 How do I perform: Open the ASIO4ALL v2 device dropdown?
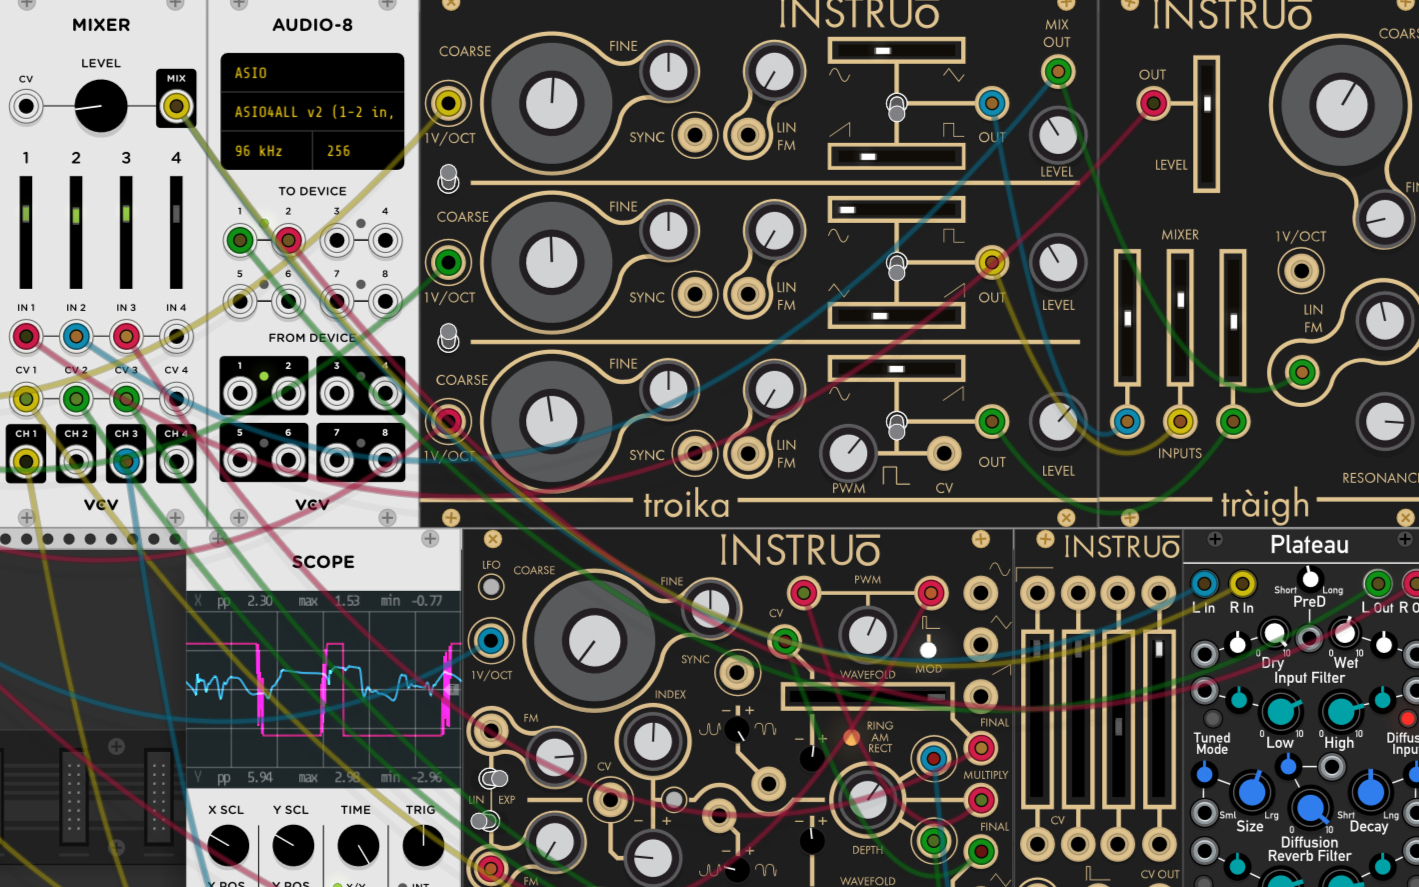tap(312, 112)
